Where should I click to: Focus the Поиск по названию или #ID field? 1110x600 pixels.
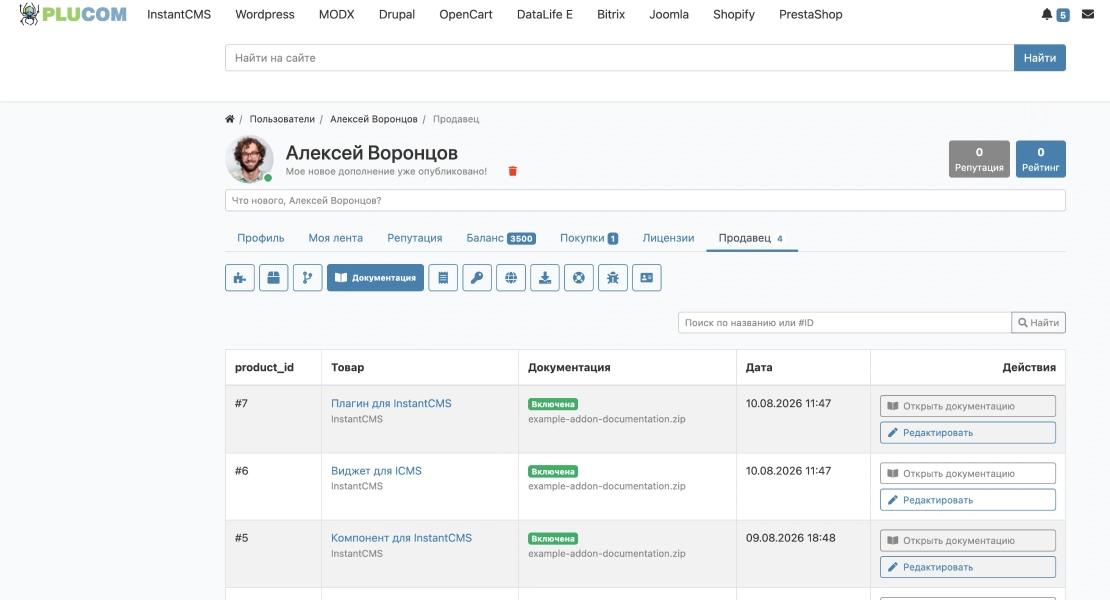click(x=845, y=323)
